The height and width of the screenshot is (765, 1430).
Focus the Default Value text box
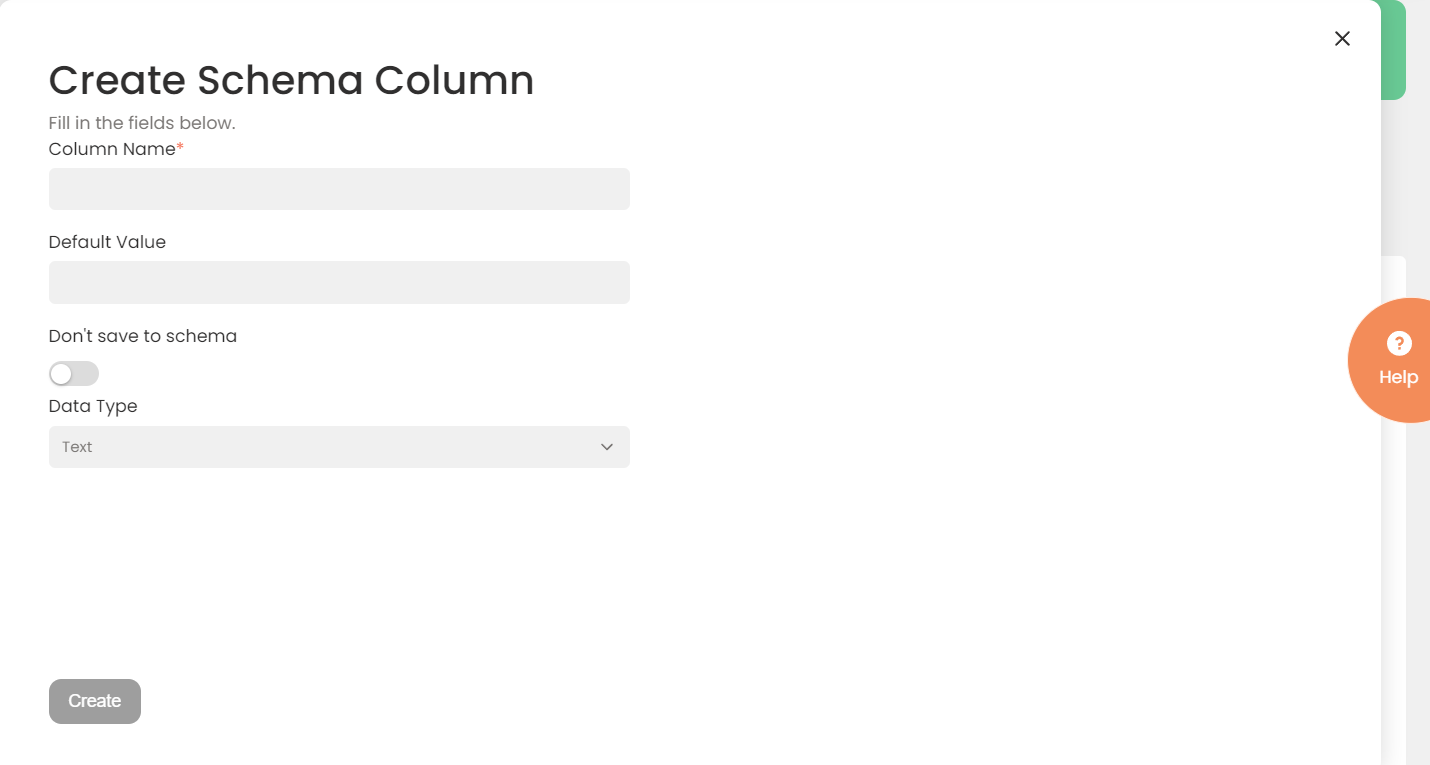point(339,282)
